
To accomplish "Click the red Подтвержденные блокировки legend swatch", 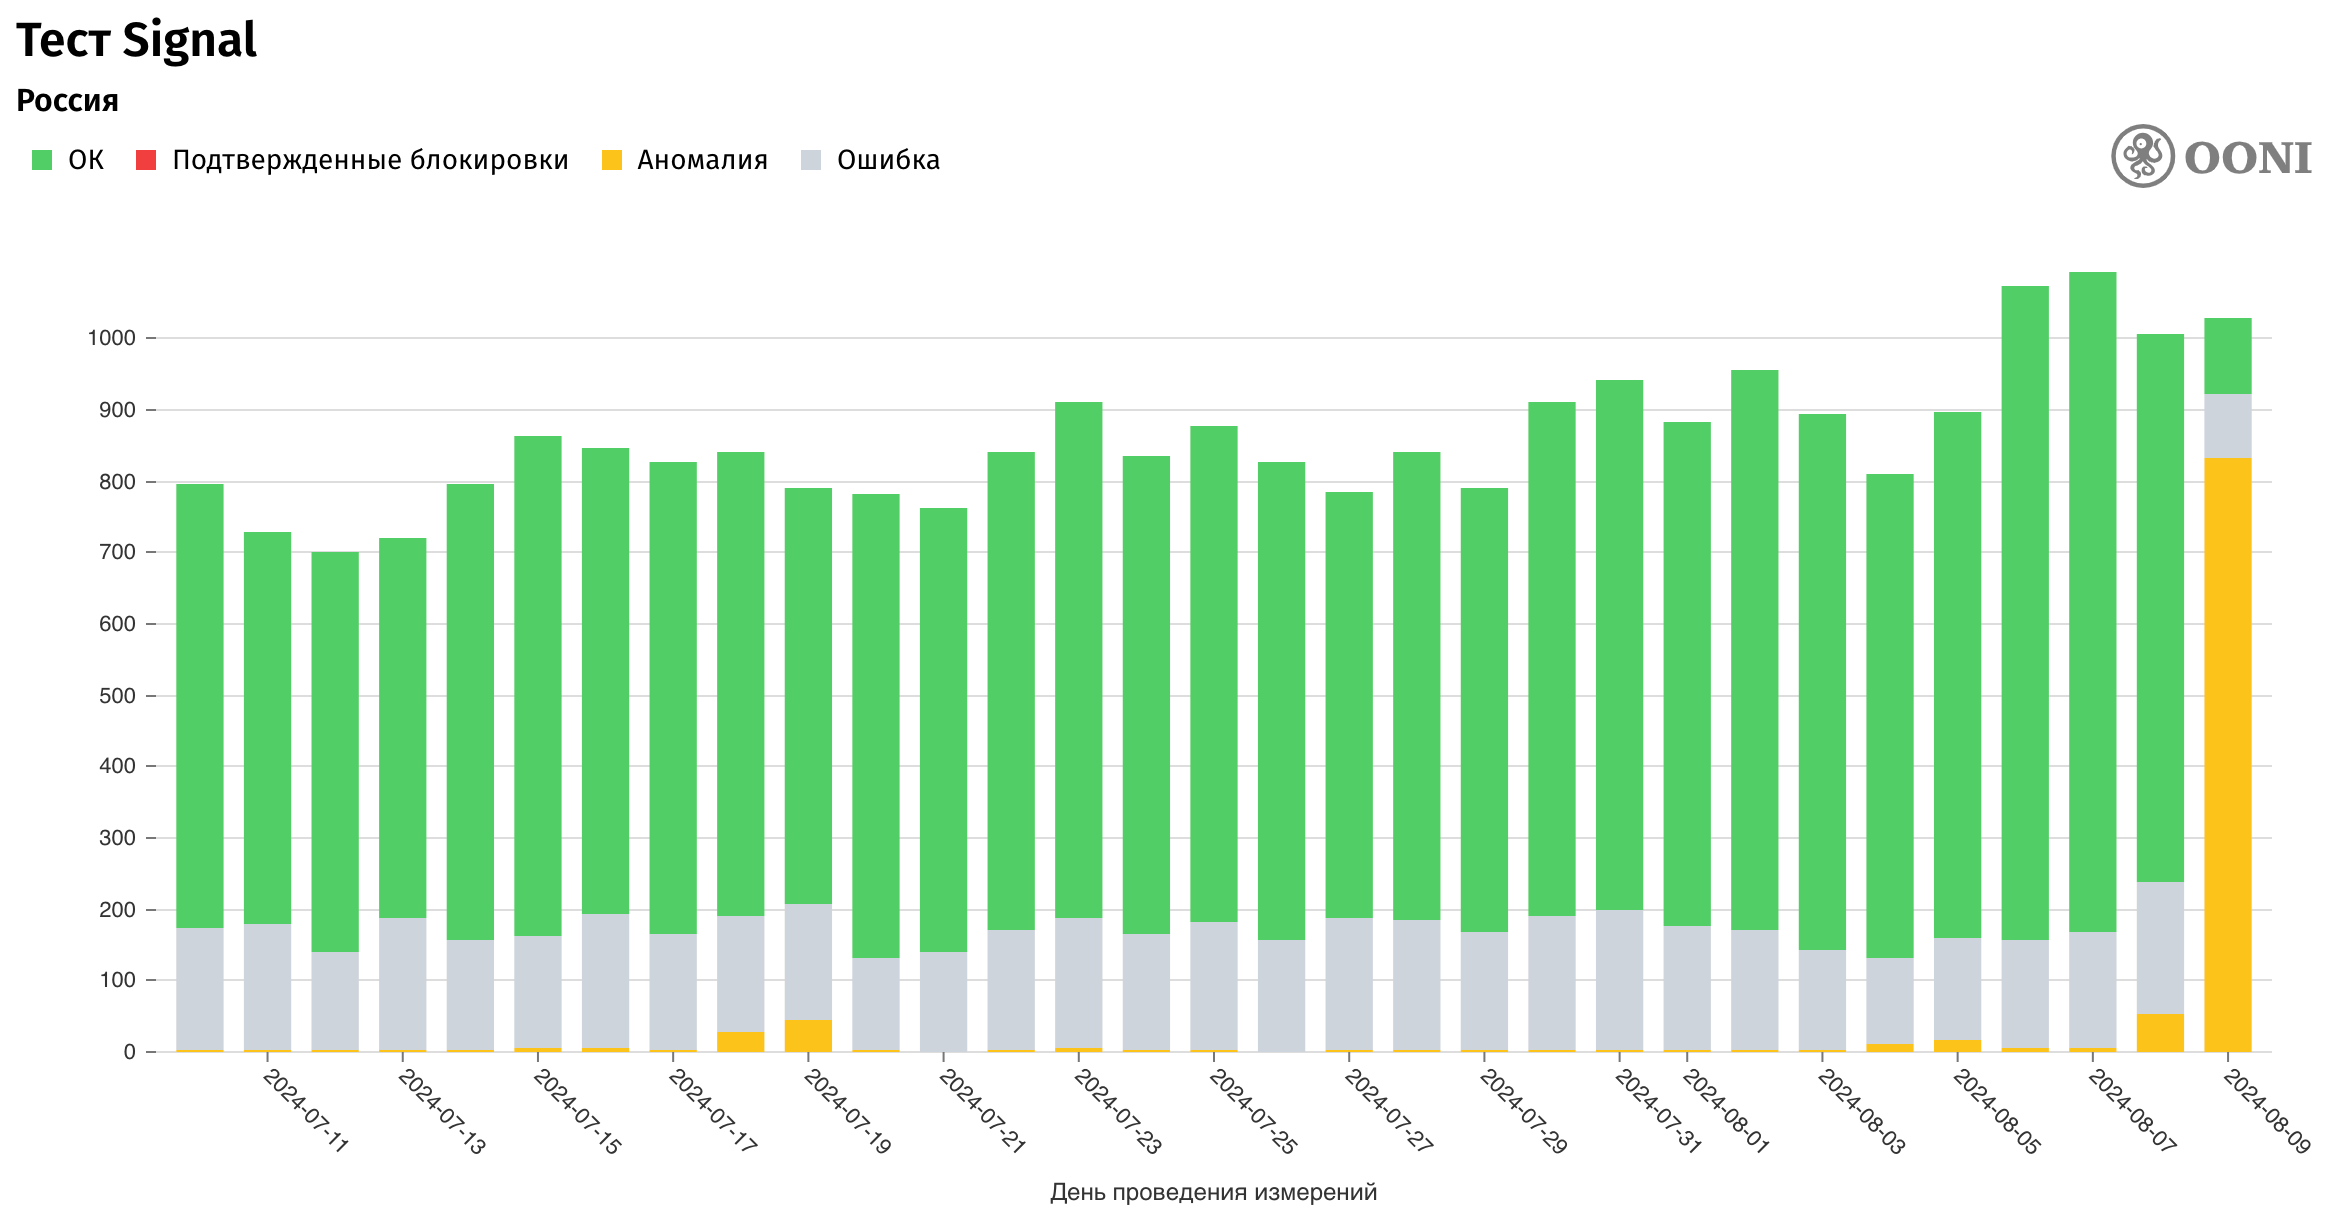I will 146,160.
